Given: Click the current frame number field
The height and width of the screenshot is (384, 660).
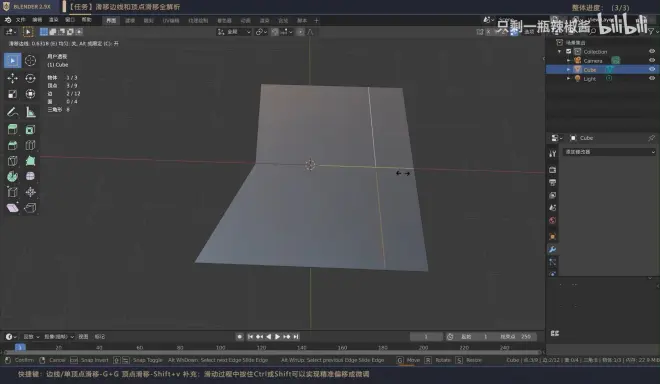Looking at the screenshot, I should point(426,336).
